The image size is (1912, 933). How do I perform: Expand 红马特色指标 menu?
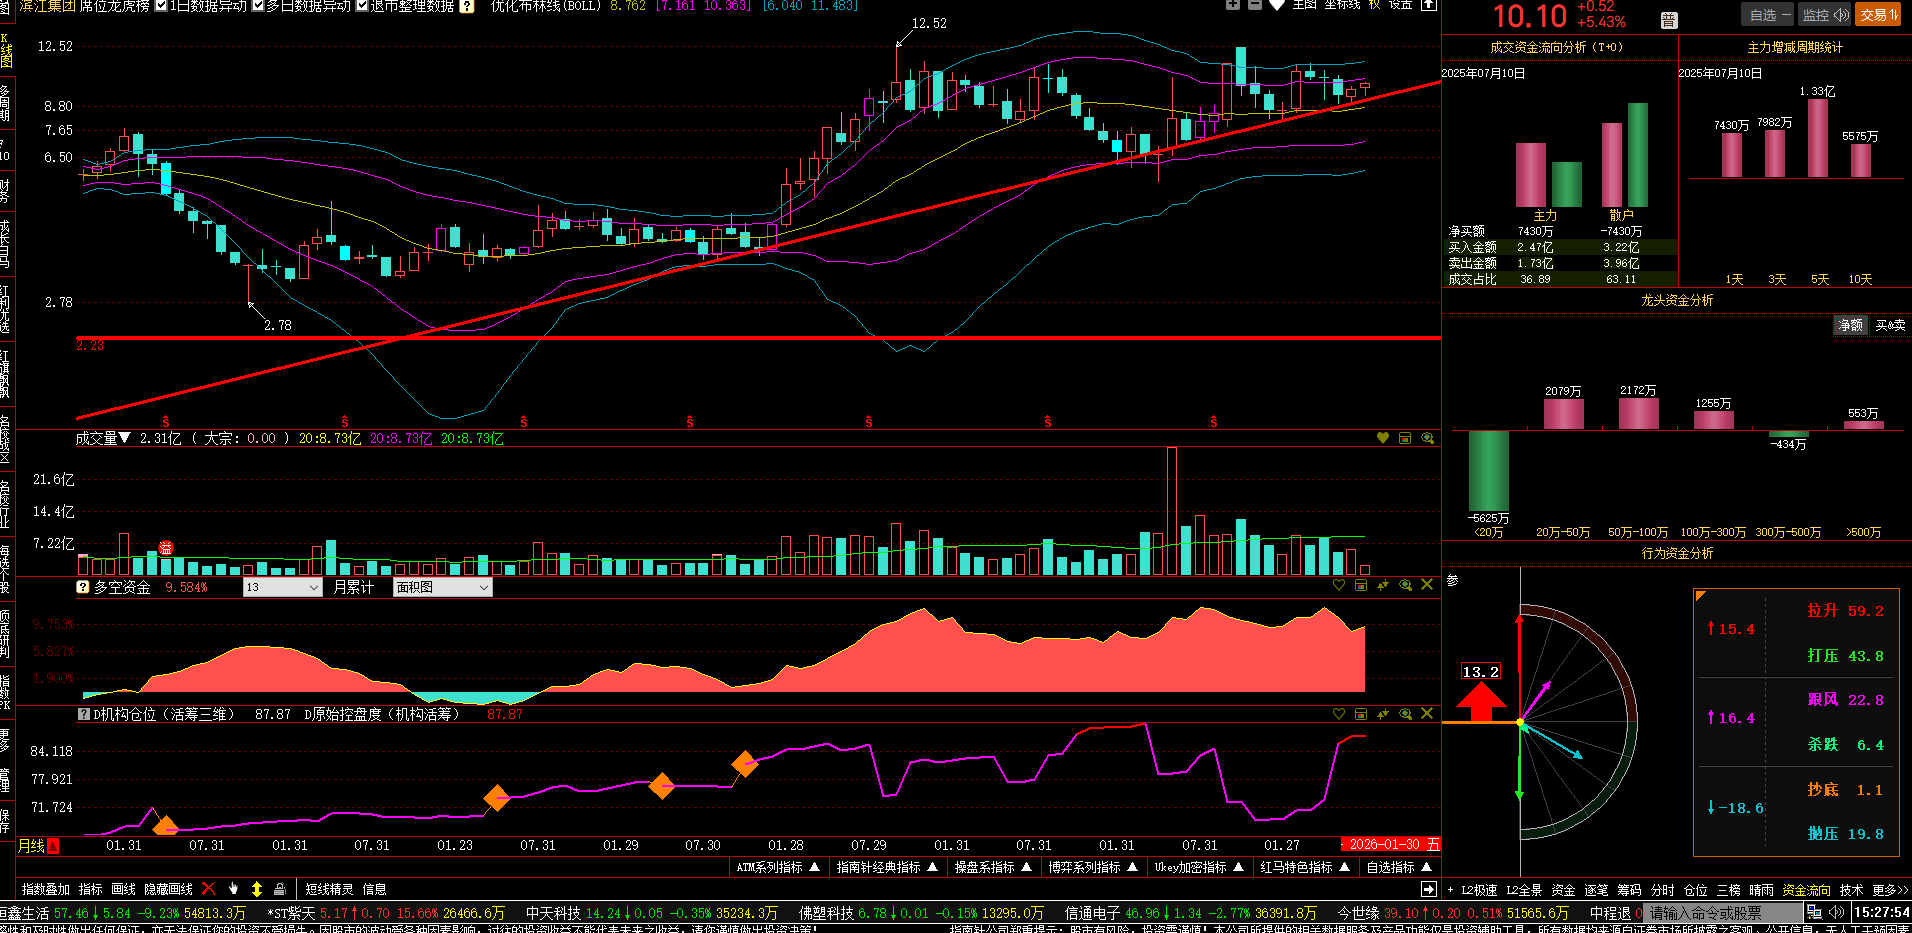(x=1305, y=867)
